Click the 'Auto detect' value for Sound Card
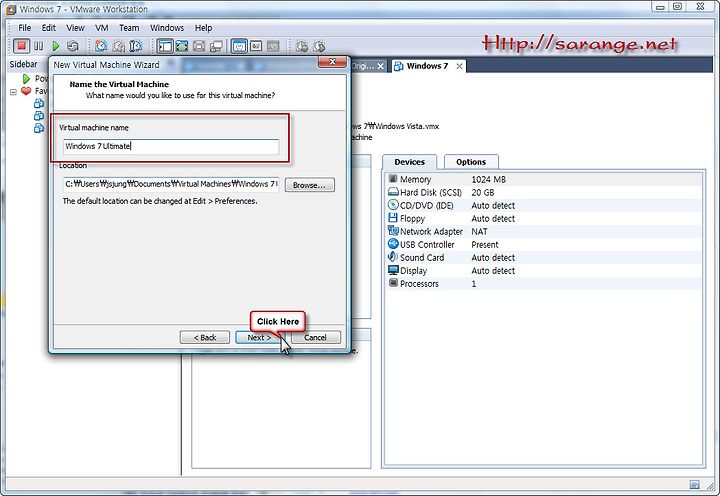Screen dimensions: 720x496 pos(493,258)
